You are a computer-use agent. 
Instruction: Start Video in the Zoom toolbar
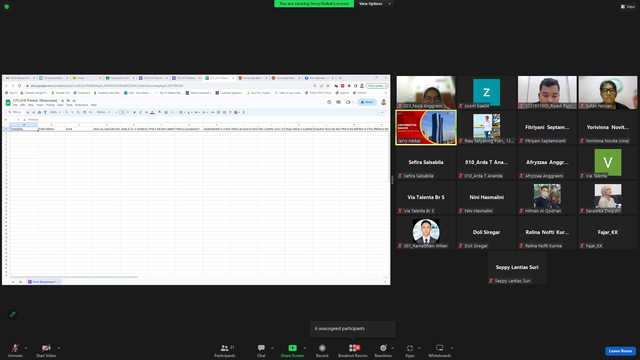(x=46, y=350)
